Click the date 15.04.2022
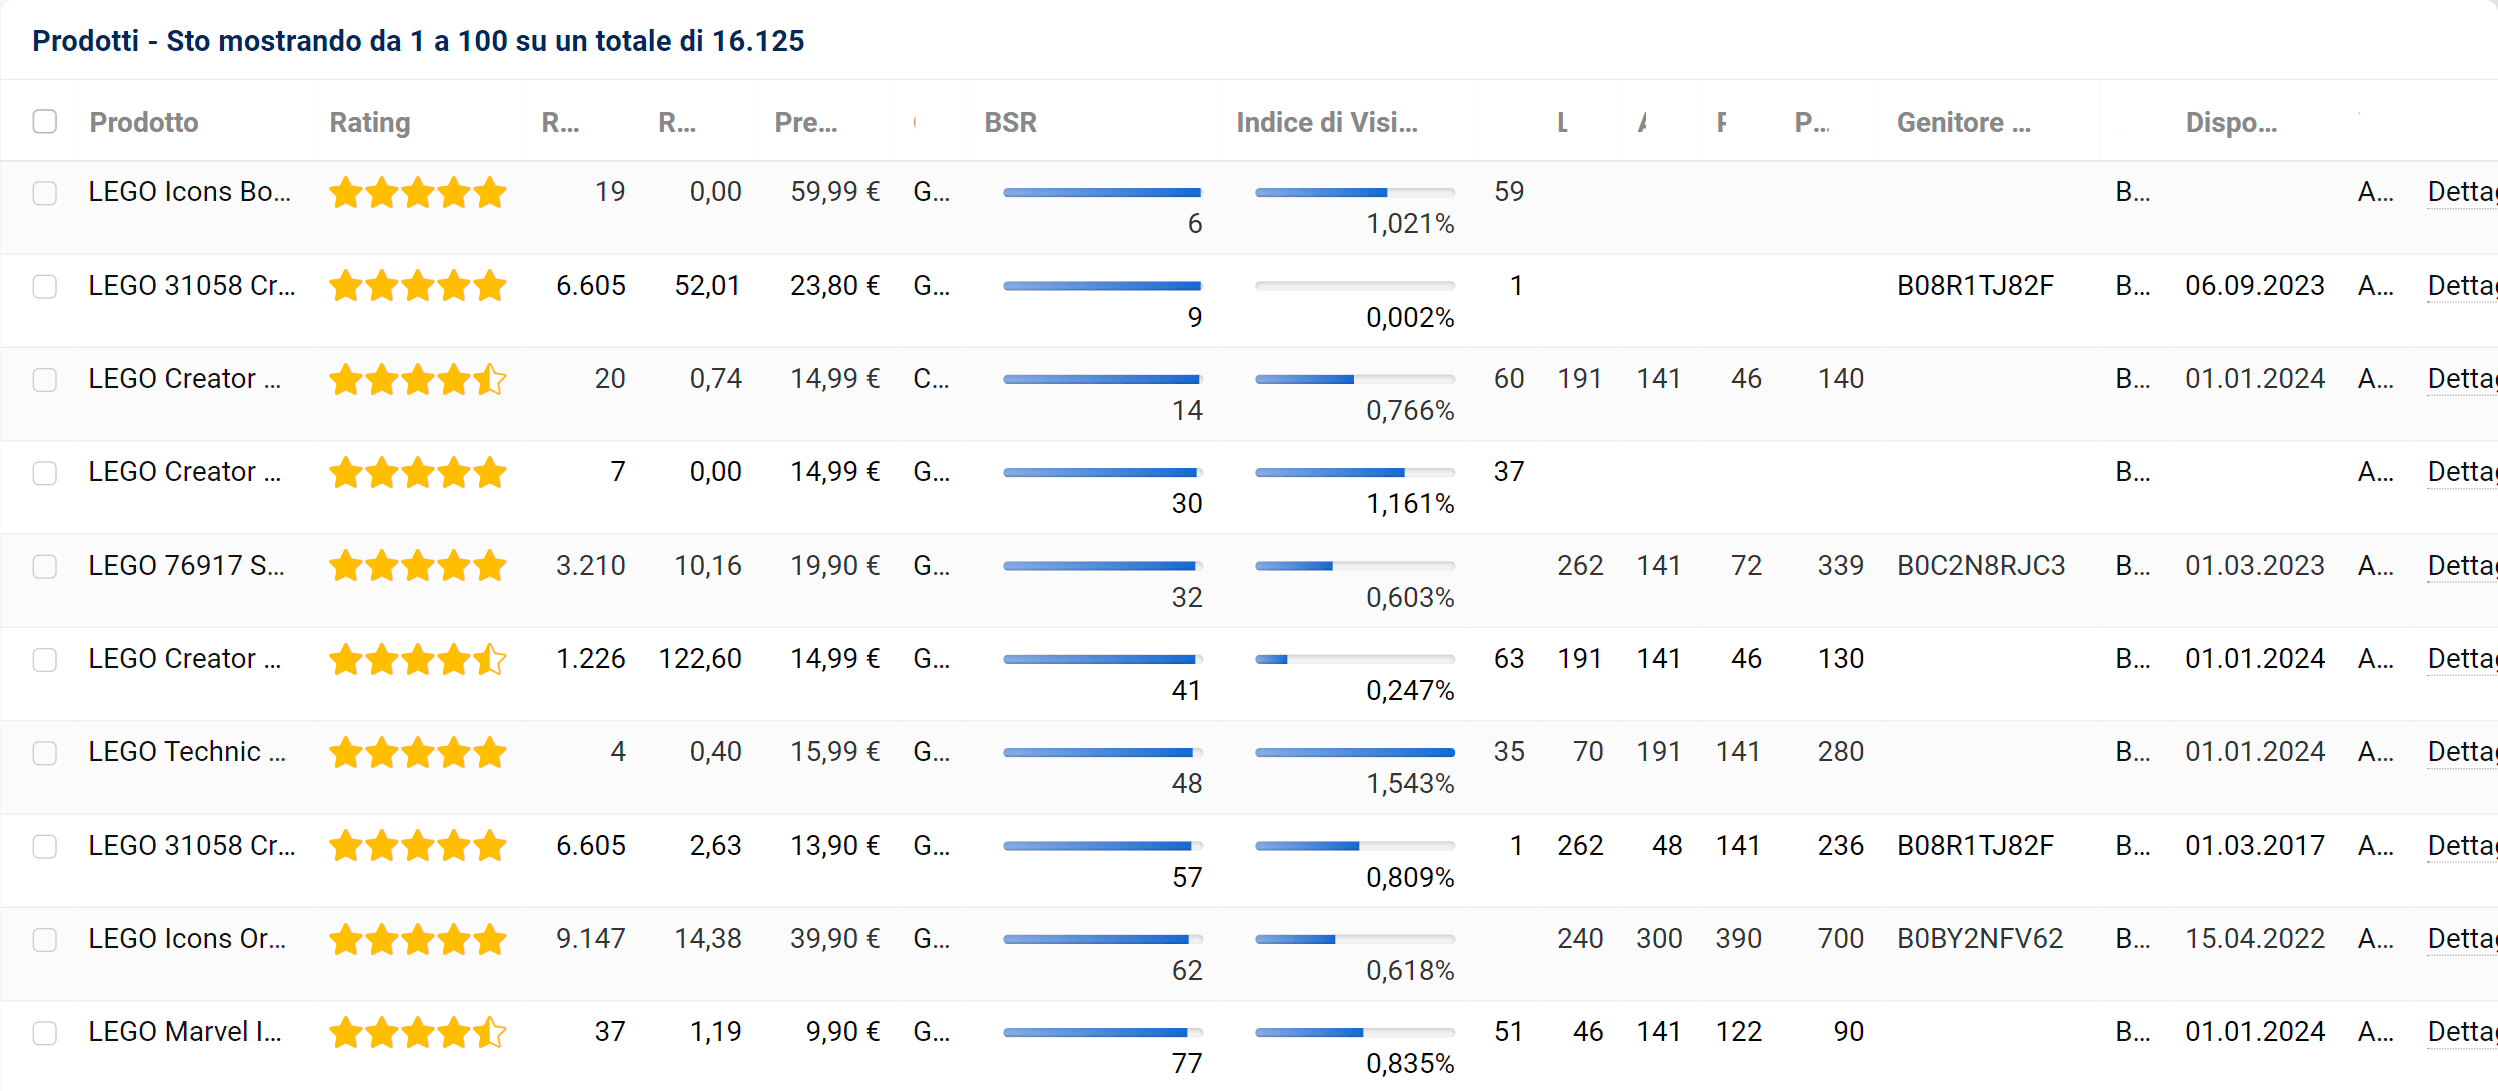Image resolution: width=2498 pixels, height=1091 pixels. 2255,939
